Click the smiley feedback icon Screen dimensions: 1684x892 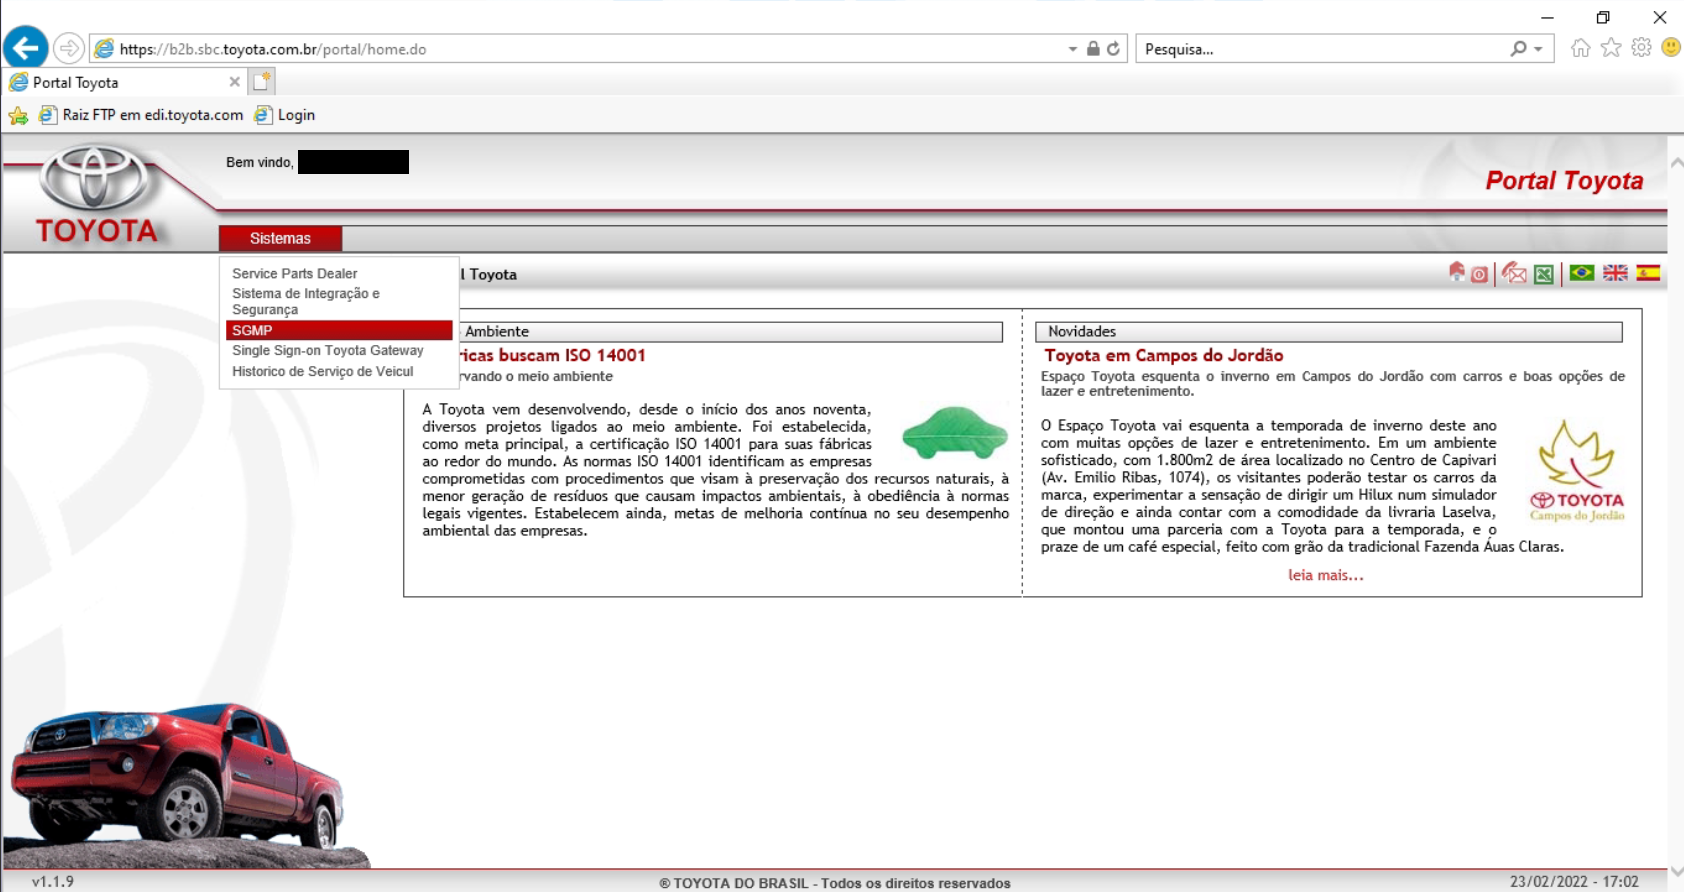[1671, 48]
